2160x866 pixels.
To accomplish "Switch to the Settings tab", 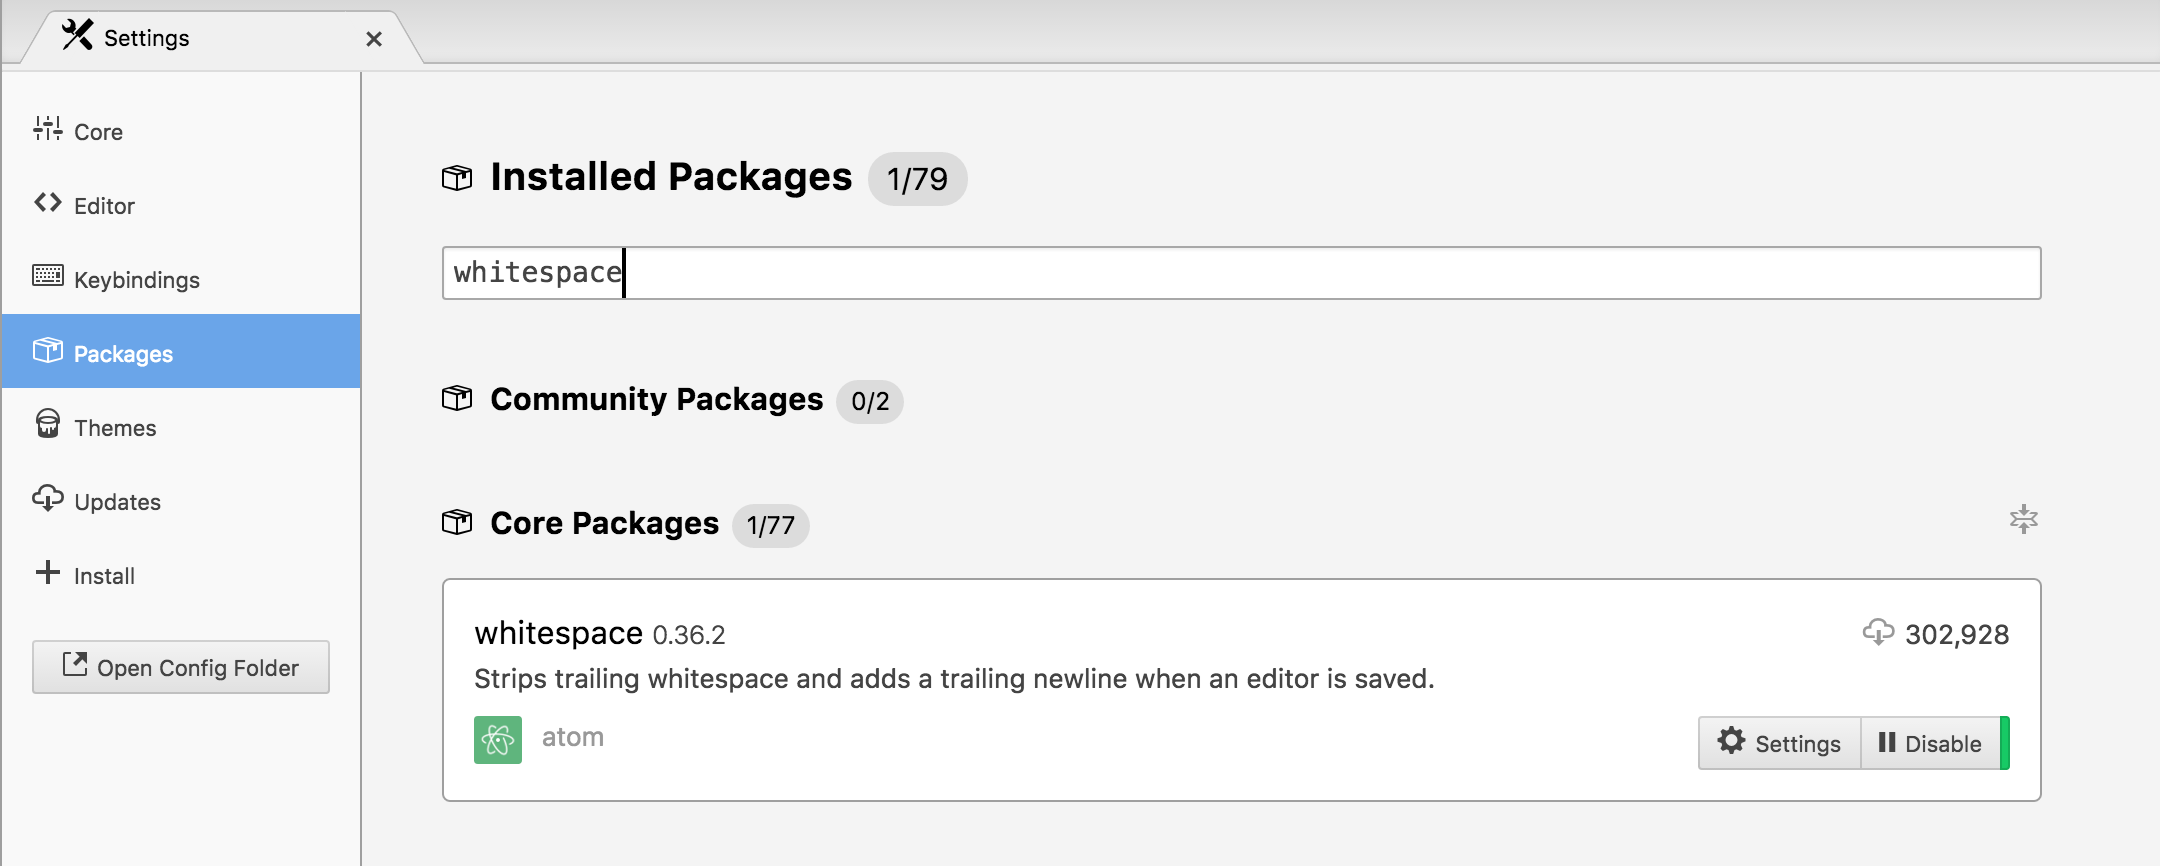I will point(146,38).
